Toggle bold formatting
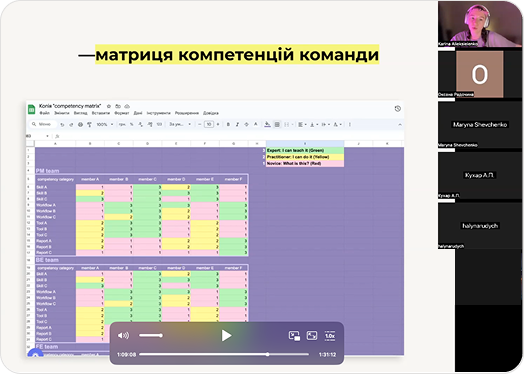 [228, 124]
